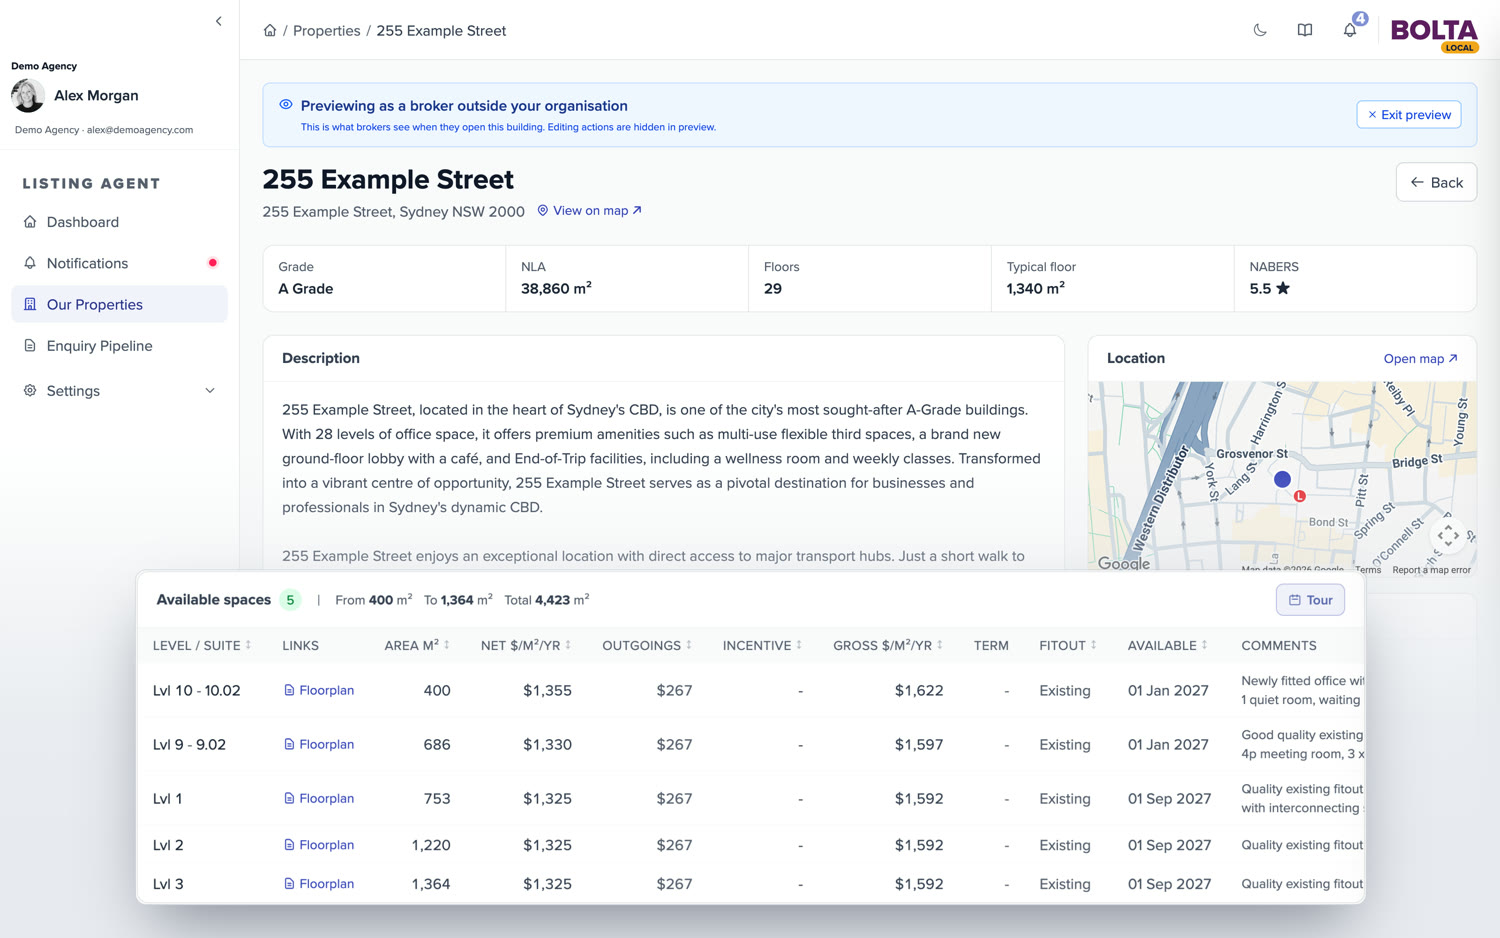1500x938 pixels.
Task: Collapse the sidebar with the chevron arrow
Action: pos(218,21)
